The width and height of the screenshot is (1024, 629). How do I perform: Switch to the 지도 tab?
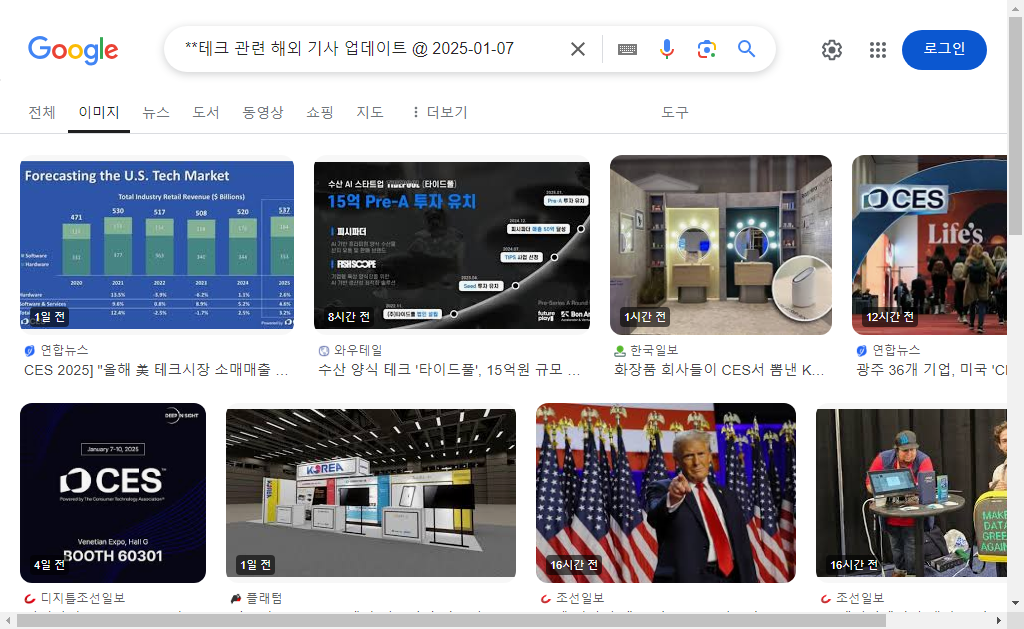pos(370,112)
